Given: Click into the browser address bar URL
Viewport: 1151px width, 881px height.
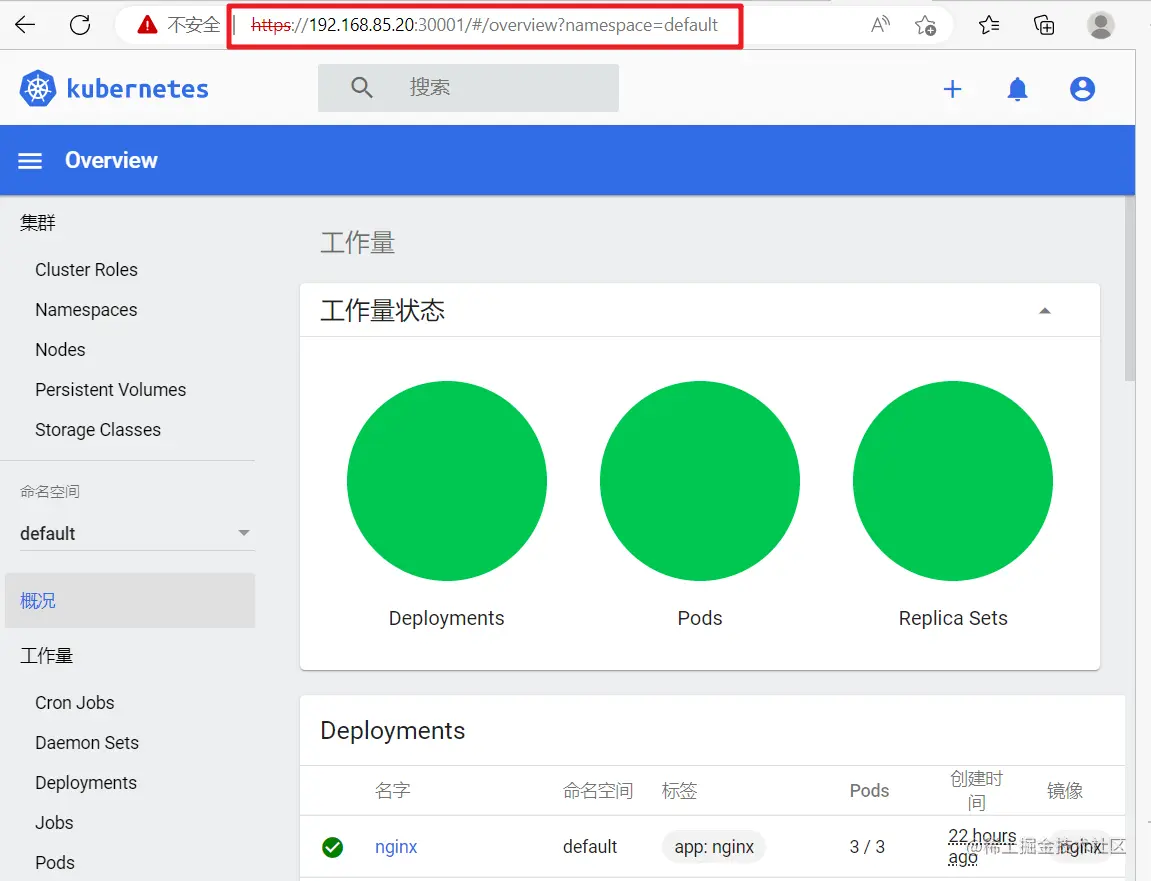Looking at the screenshot, I should (484, 26).
